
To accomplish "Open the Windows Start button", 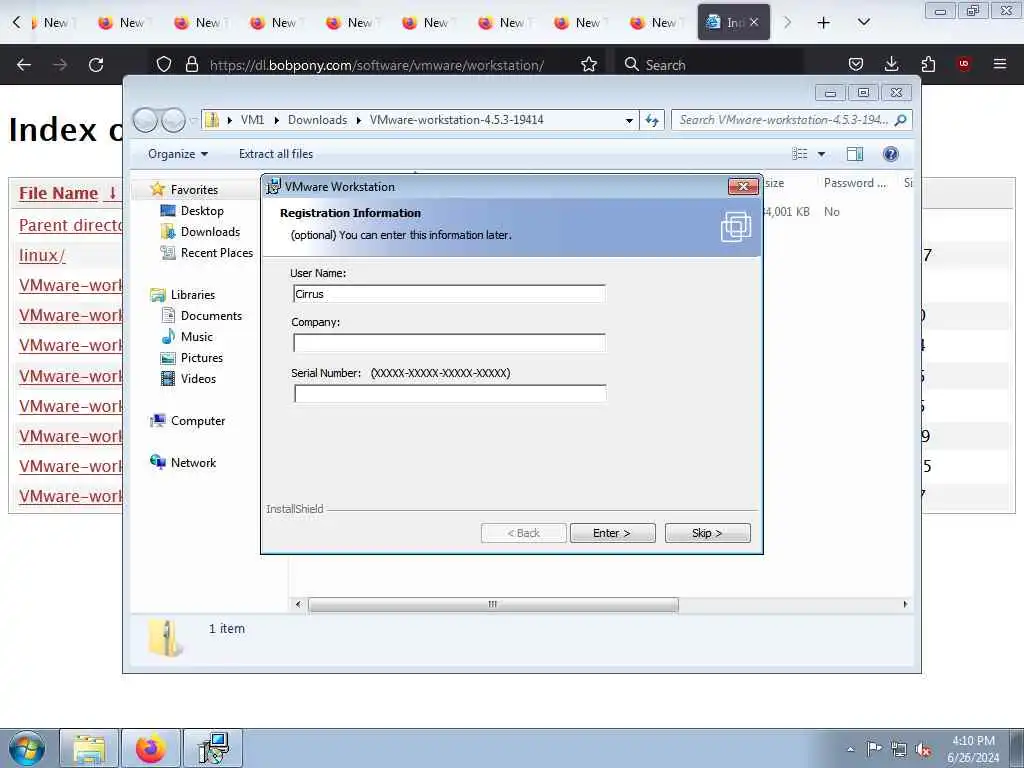I will (x=27, y=748).
